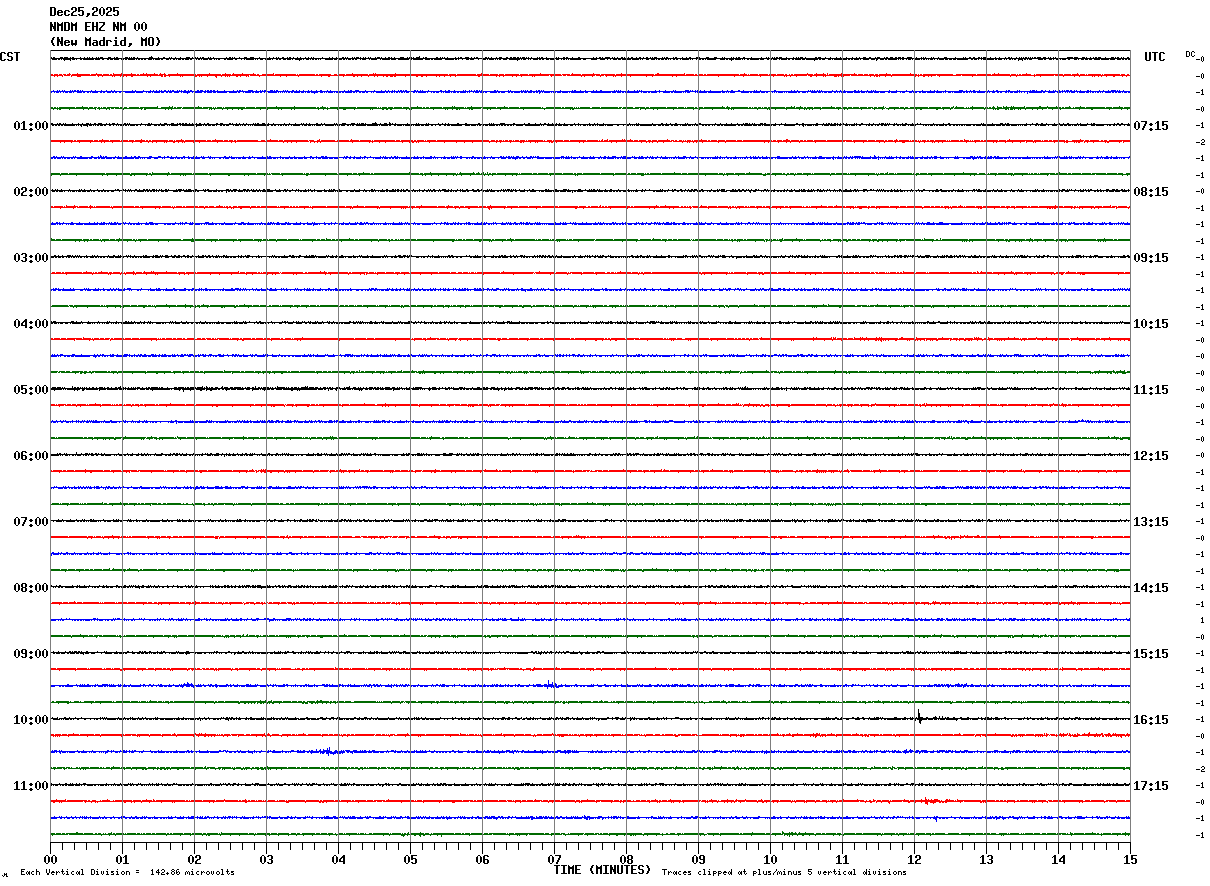Click minute 01 on the time axis
Viewport: 1210px width, 886px height.
coord(122,859)
